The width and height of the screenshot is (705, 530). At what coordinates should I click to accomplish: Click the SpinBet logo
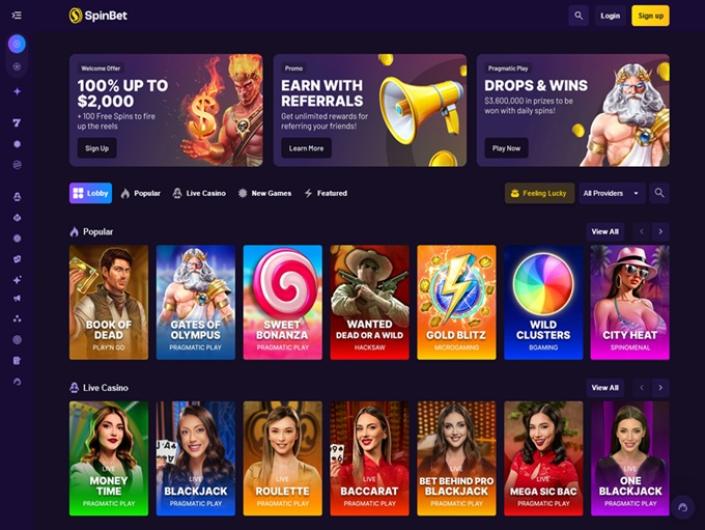tap(98, 16)
